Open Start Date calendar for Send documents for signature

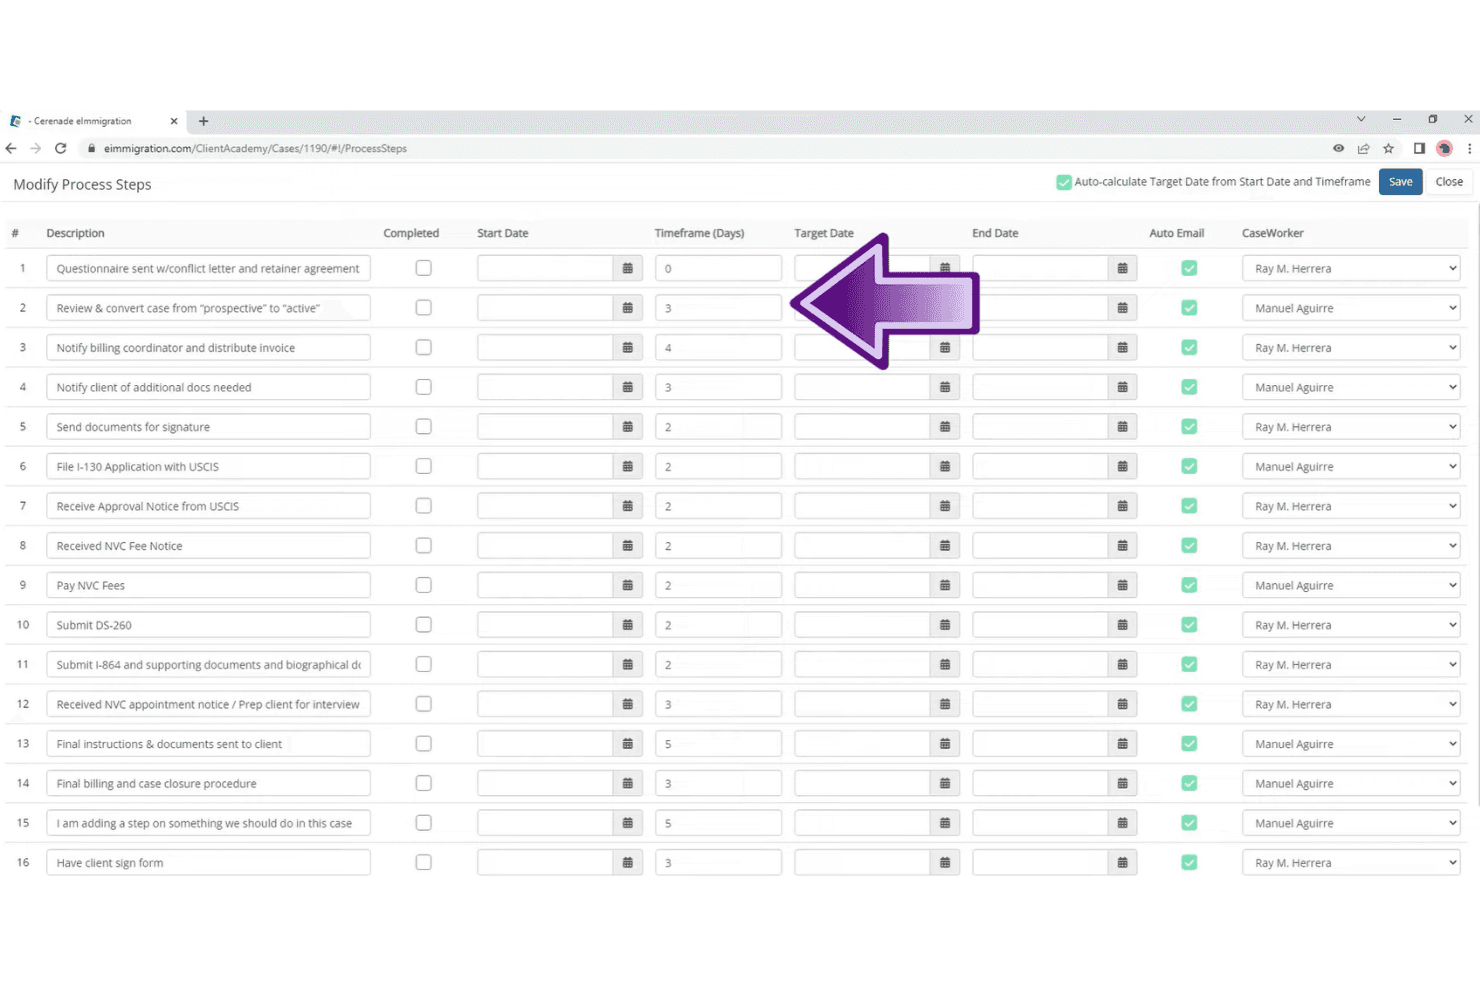pyautogui.click(x=627, y=427)
